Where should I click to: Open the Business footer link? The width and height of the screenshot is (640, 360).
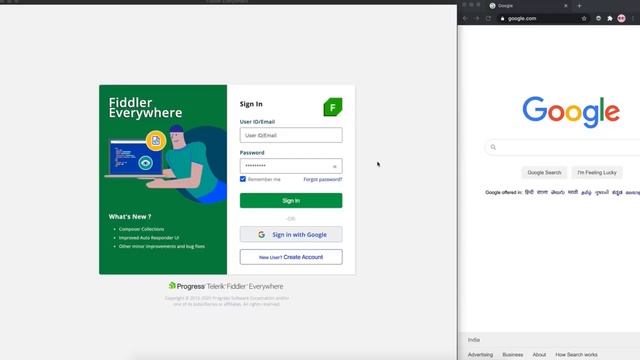click(x=513, y=355)
